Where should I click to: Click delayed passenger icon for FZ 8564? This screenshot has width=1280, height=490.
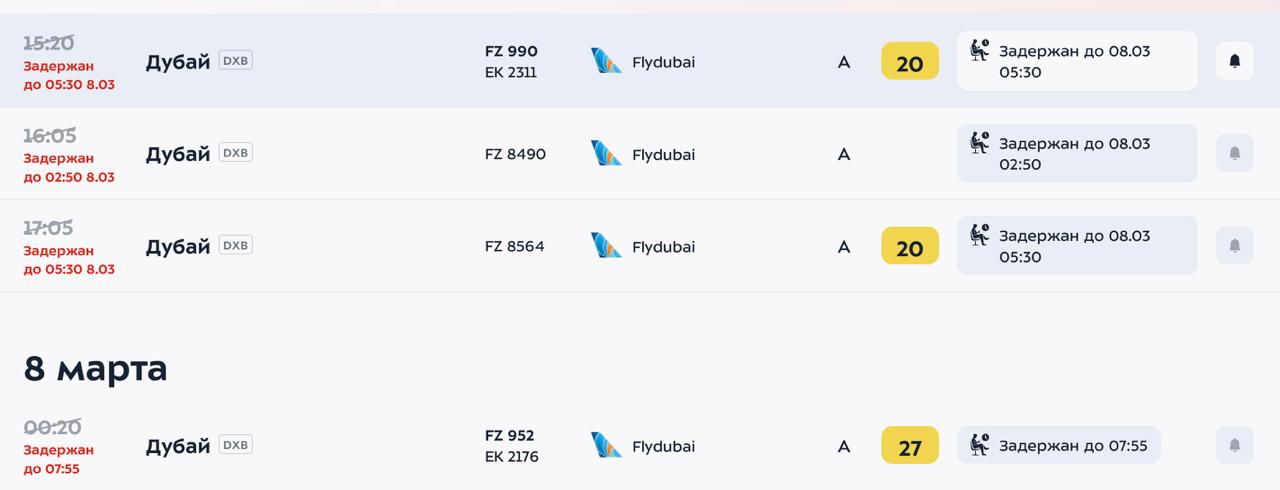[979, 235]
